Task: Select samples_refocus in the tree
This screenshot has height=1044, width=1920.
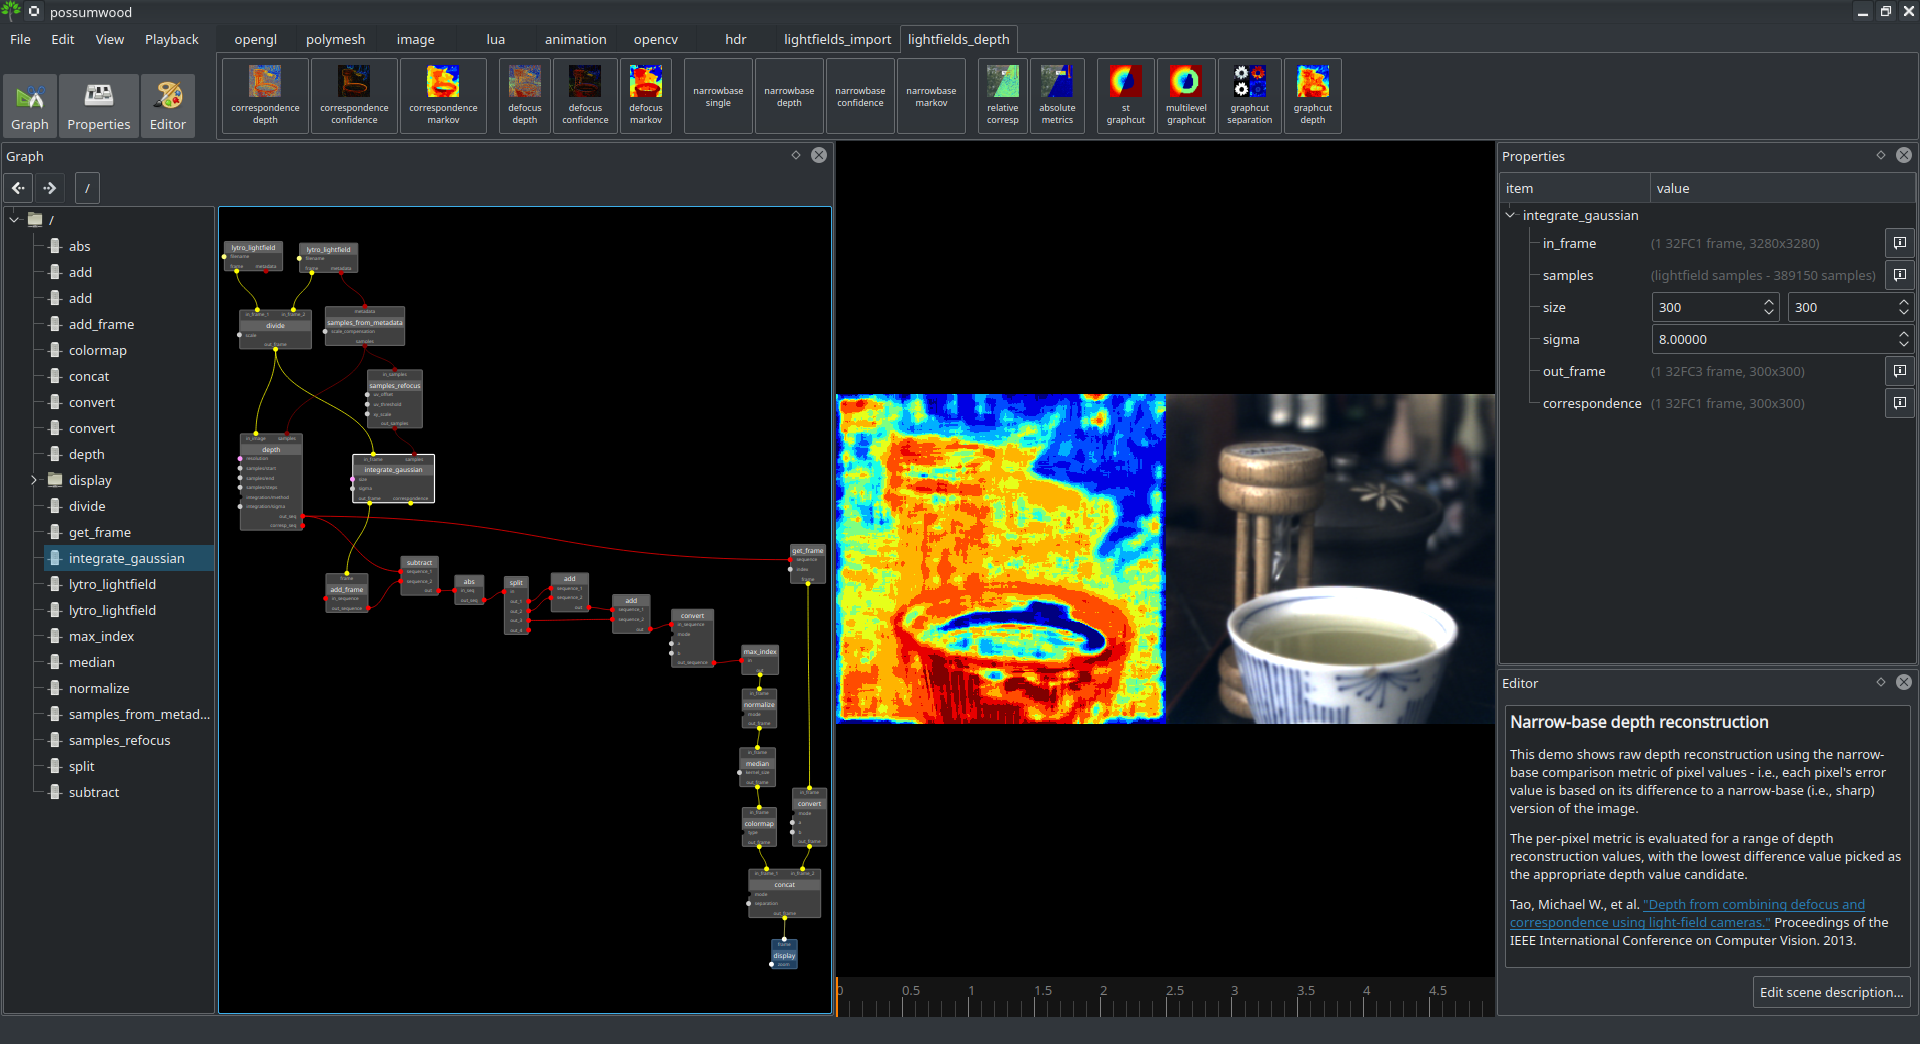Action: [119, 740]
